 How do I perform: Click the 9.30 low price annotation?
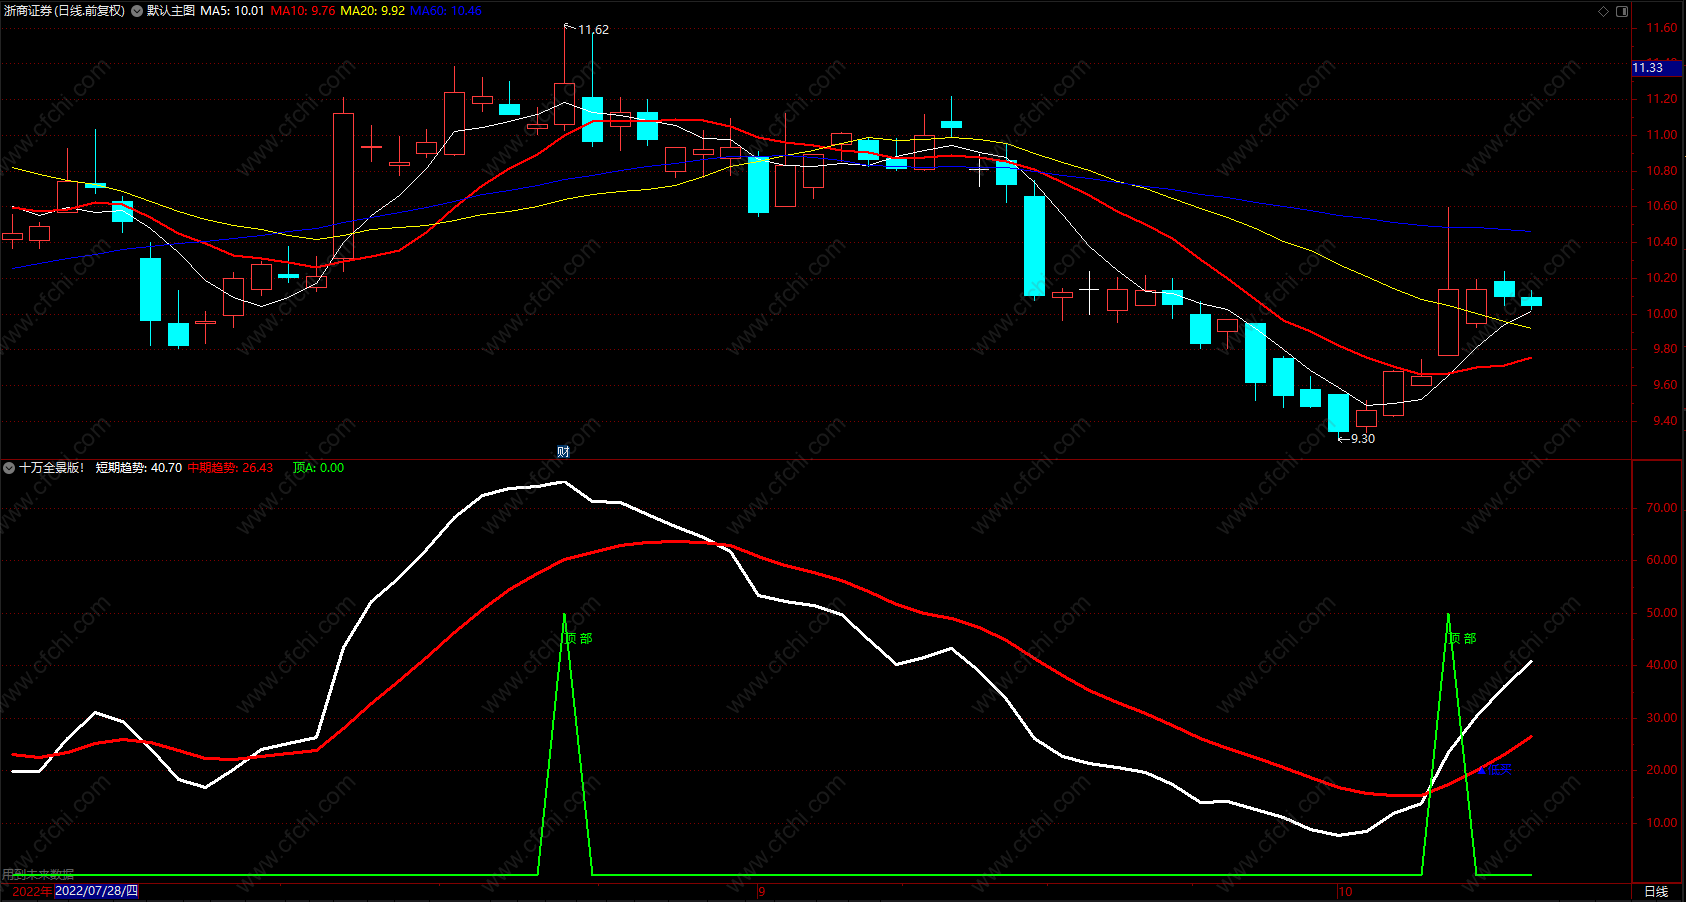1362,439
